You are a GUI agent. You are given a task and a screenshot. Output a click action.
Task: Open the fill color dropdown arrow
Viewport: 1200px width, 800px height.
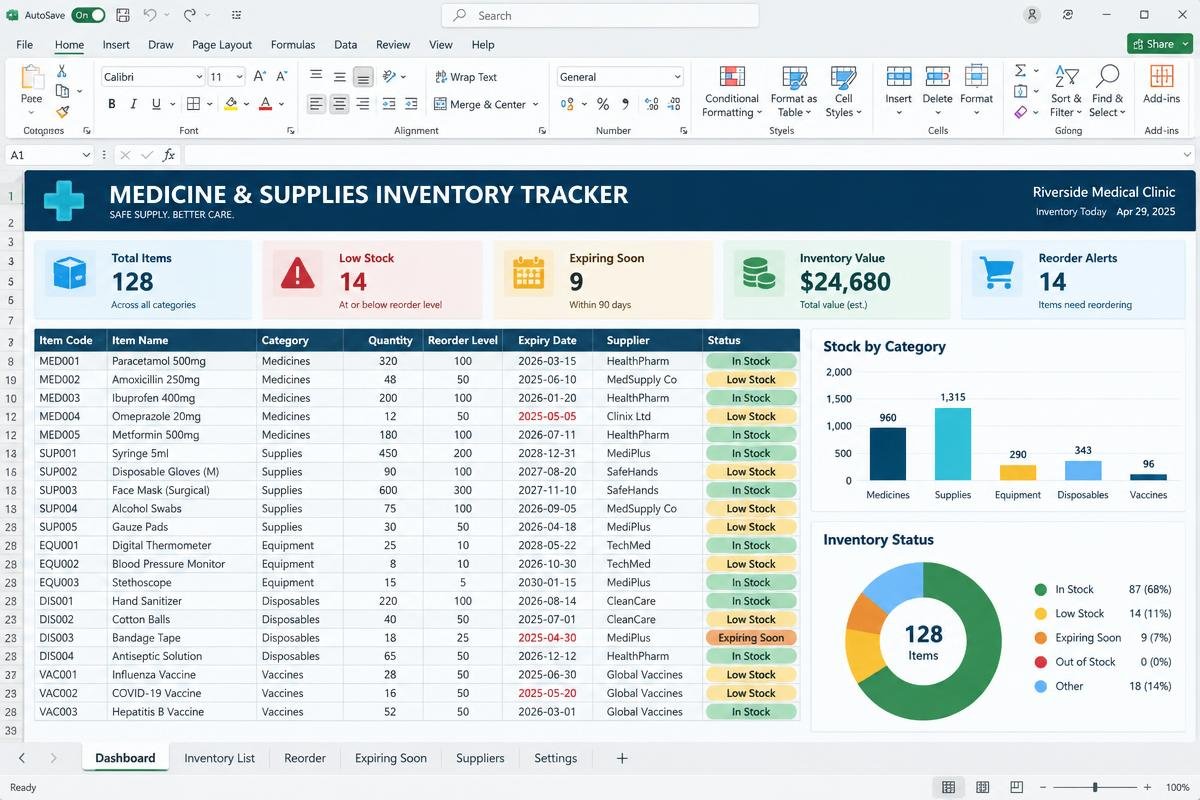tap(248, 104)
